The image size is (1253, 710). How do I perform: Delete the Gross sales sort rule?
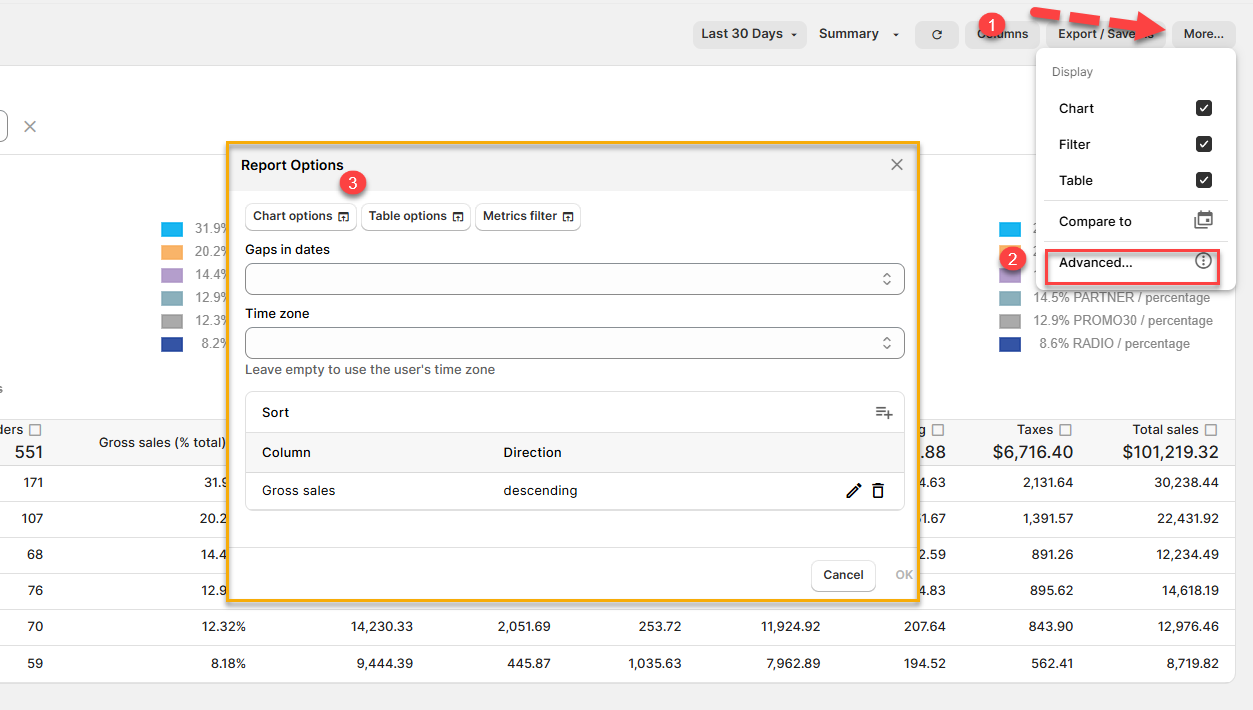pyautogui.click(x=878, y=491)
